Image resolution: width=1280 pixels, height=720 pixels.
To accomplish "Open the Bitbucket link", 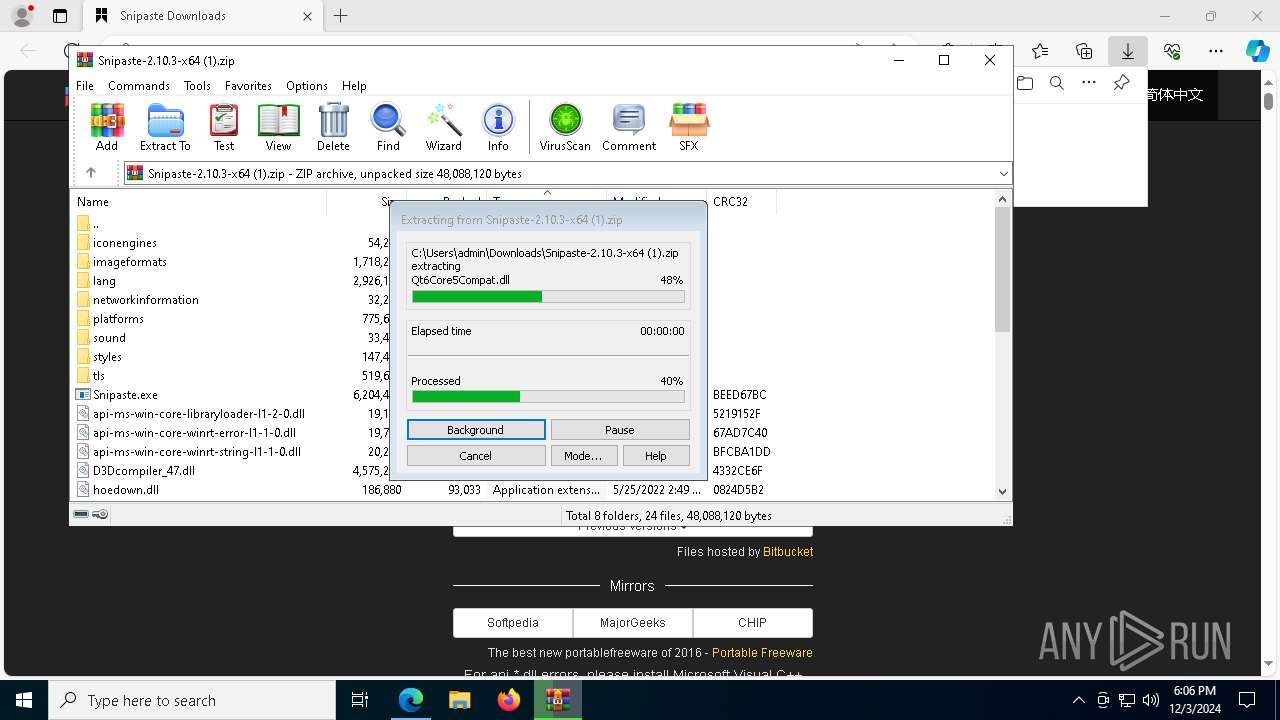I will [788, 551].
